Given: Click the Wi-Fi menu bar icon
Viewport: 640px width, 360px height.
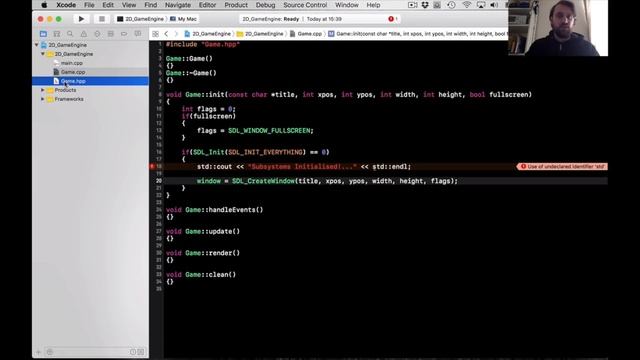Looking at the screenshot, I should pos(466,5).
